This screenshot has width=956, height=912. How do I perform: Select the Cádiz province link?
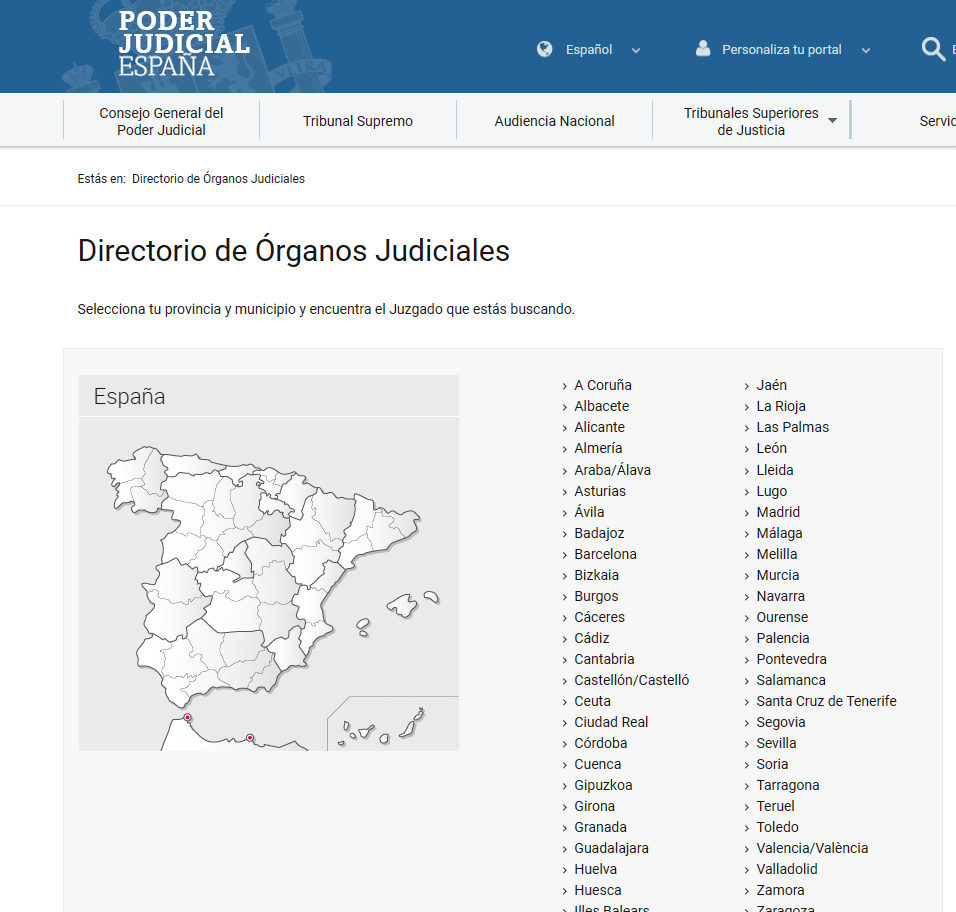pos(591,638)
